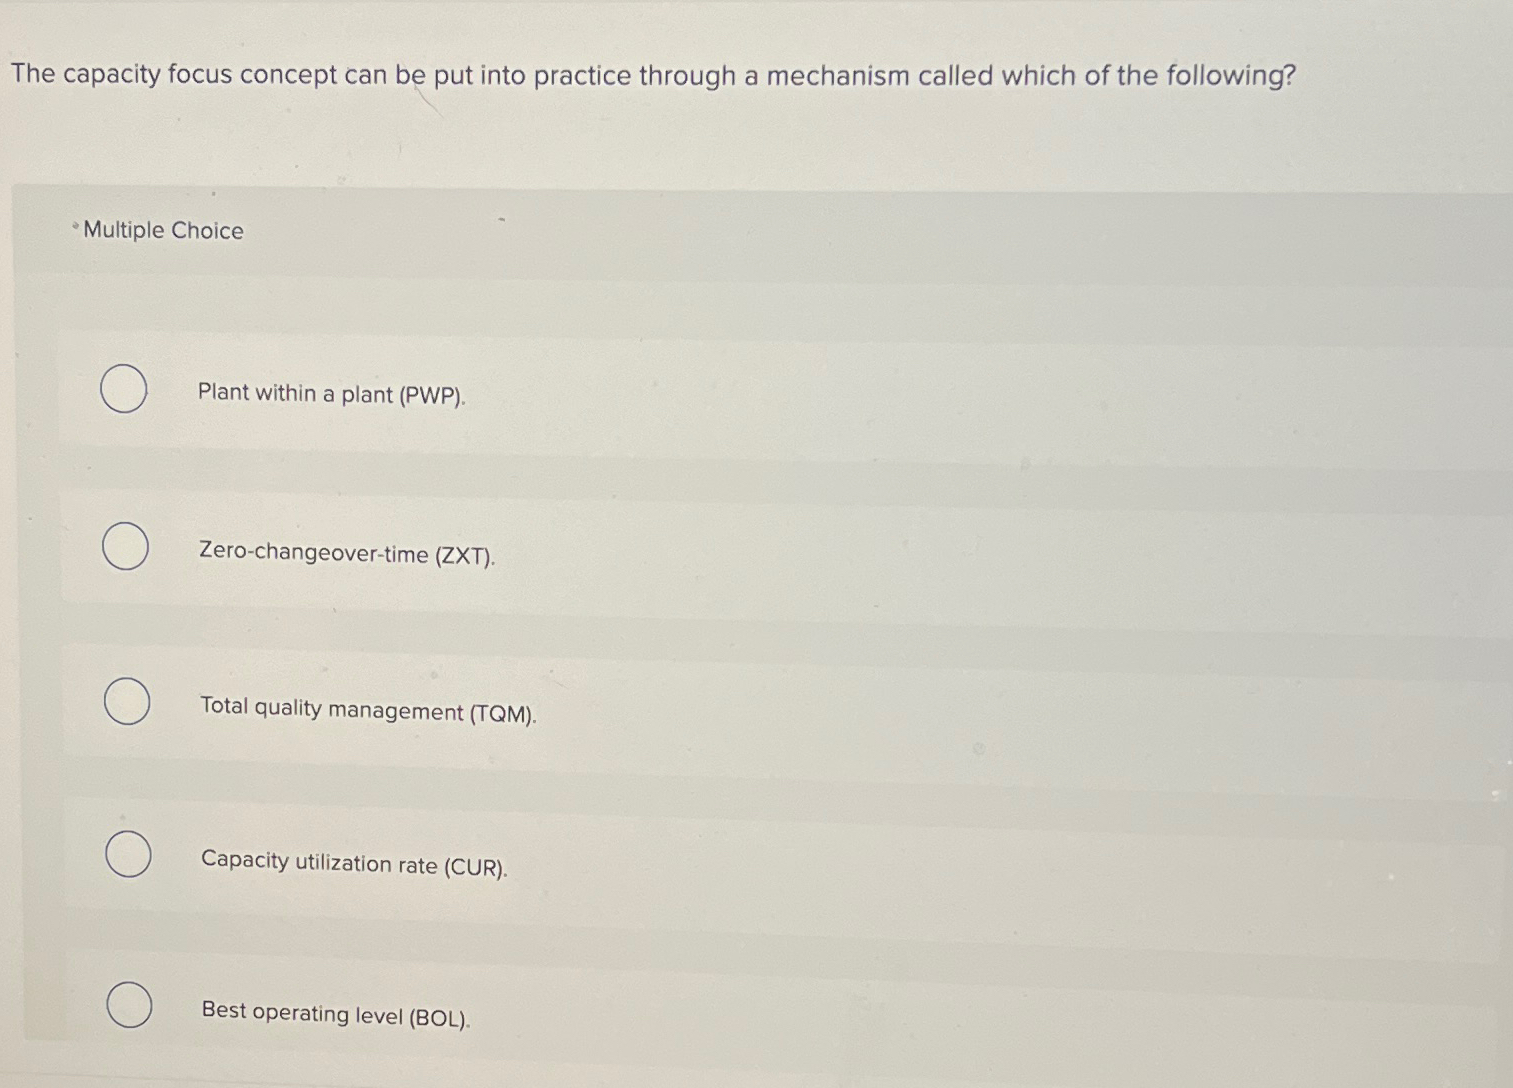Click the Total quality management answer text

pos(368,711)
